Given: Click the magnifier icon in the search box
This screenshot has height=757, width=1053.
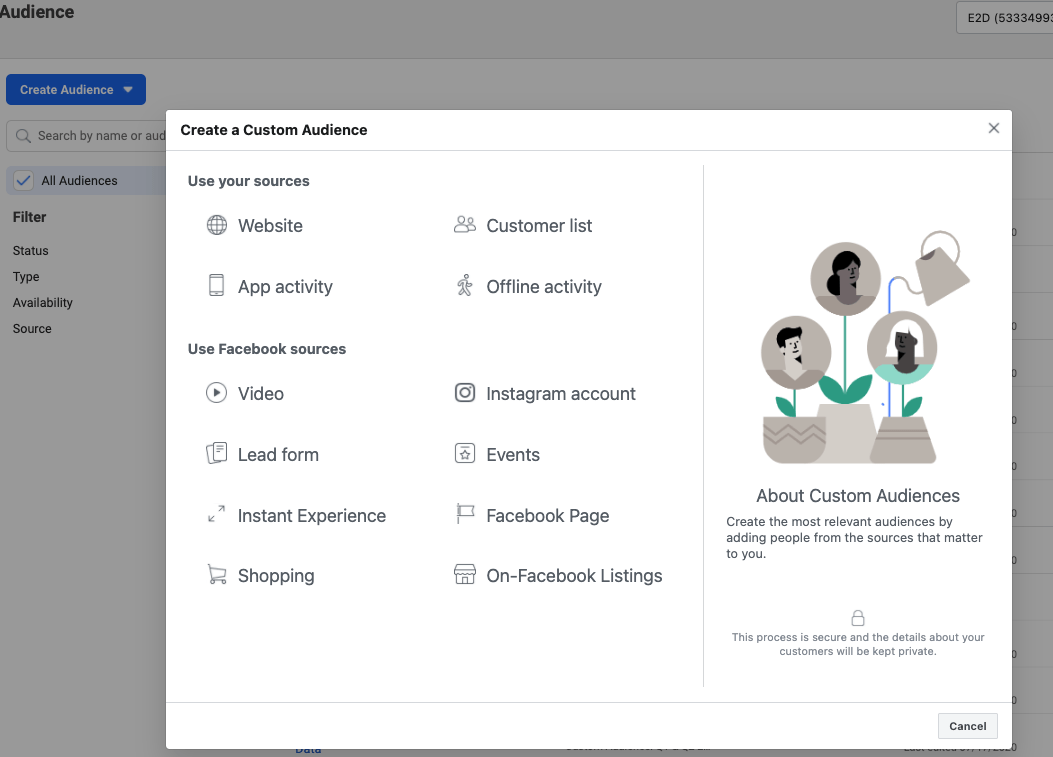Looking at the screenshot, I should point(24,136).
